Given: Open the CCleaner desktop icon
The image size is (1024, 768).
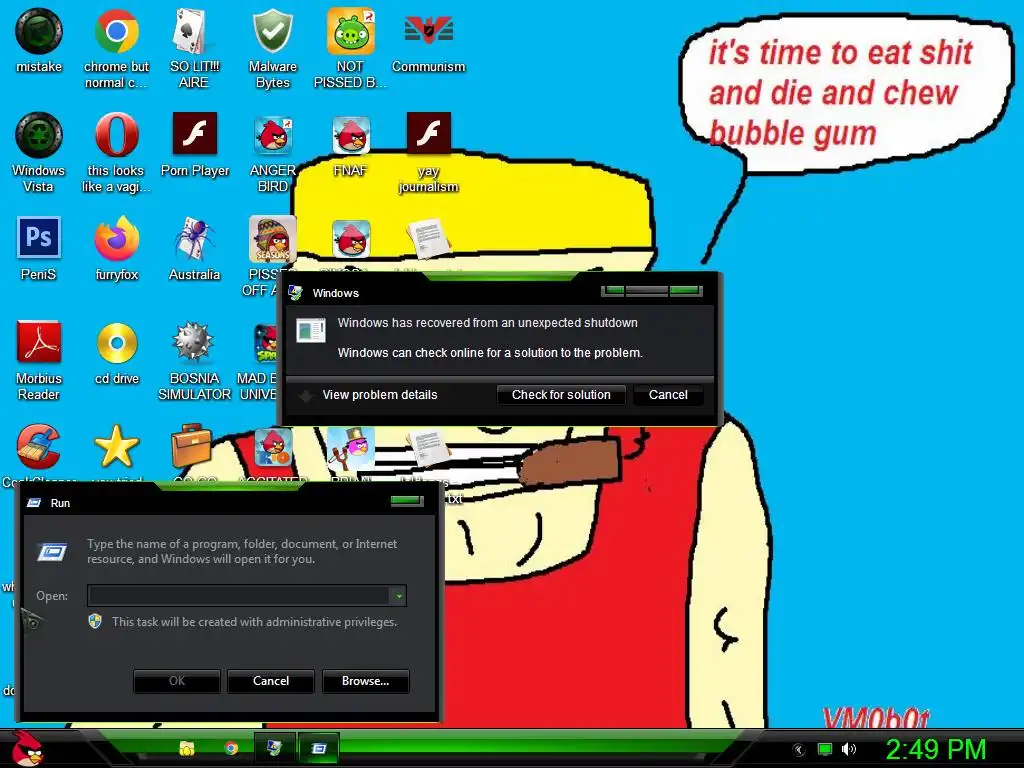Looking at the screenshot, I should click(x=39, y=447).
